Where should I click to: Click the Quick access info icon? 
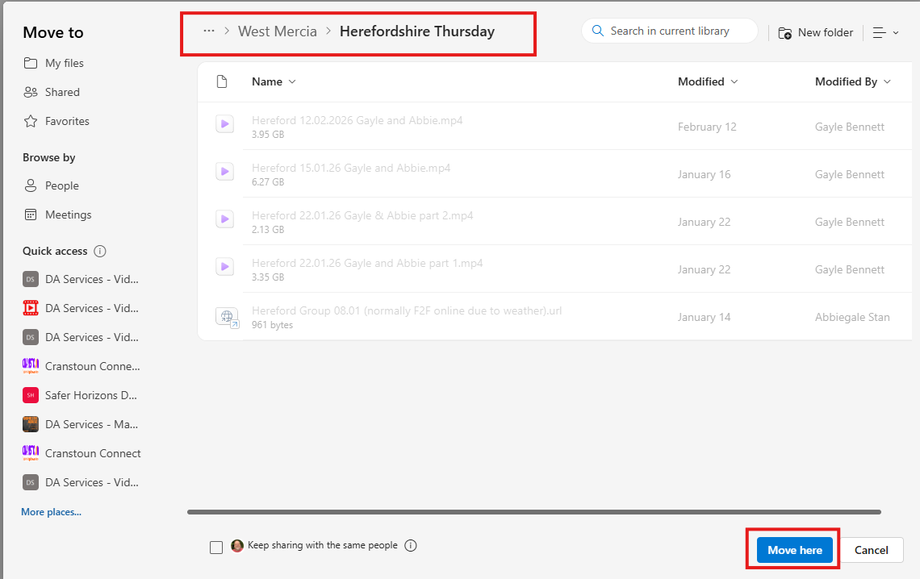point(100,251)
